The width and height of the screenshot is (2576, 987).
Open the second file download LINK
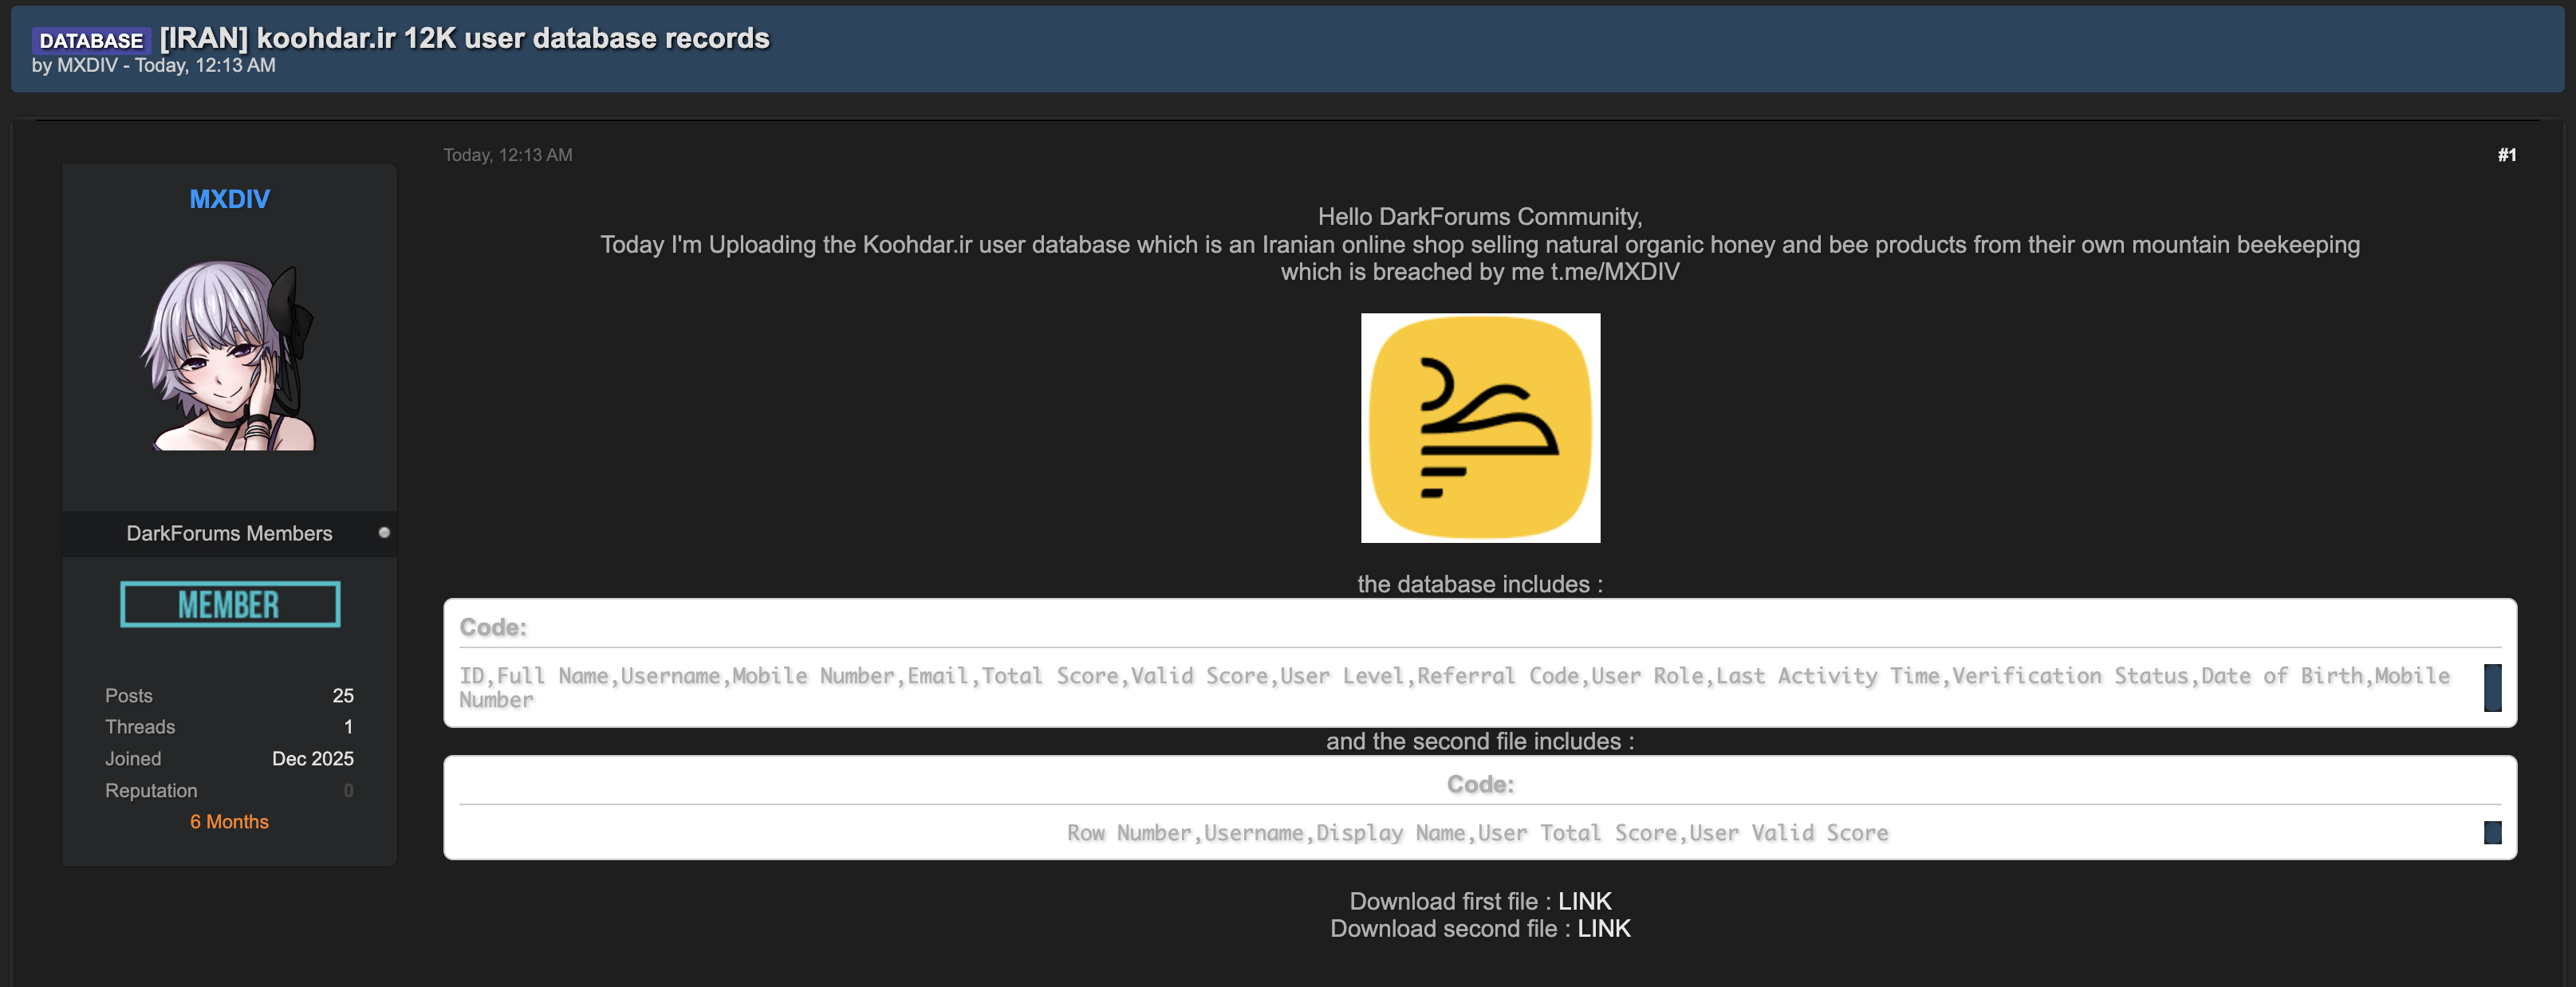click(1603, 928)
